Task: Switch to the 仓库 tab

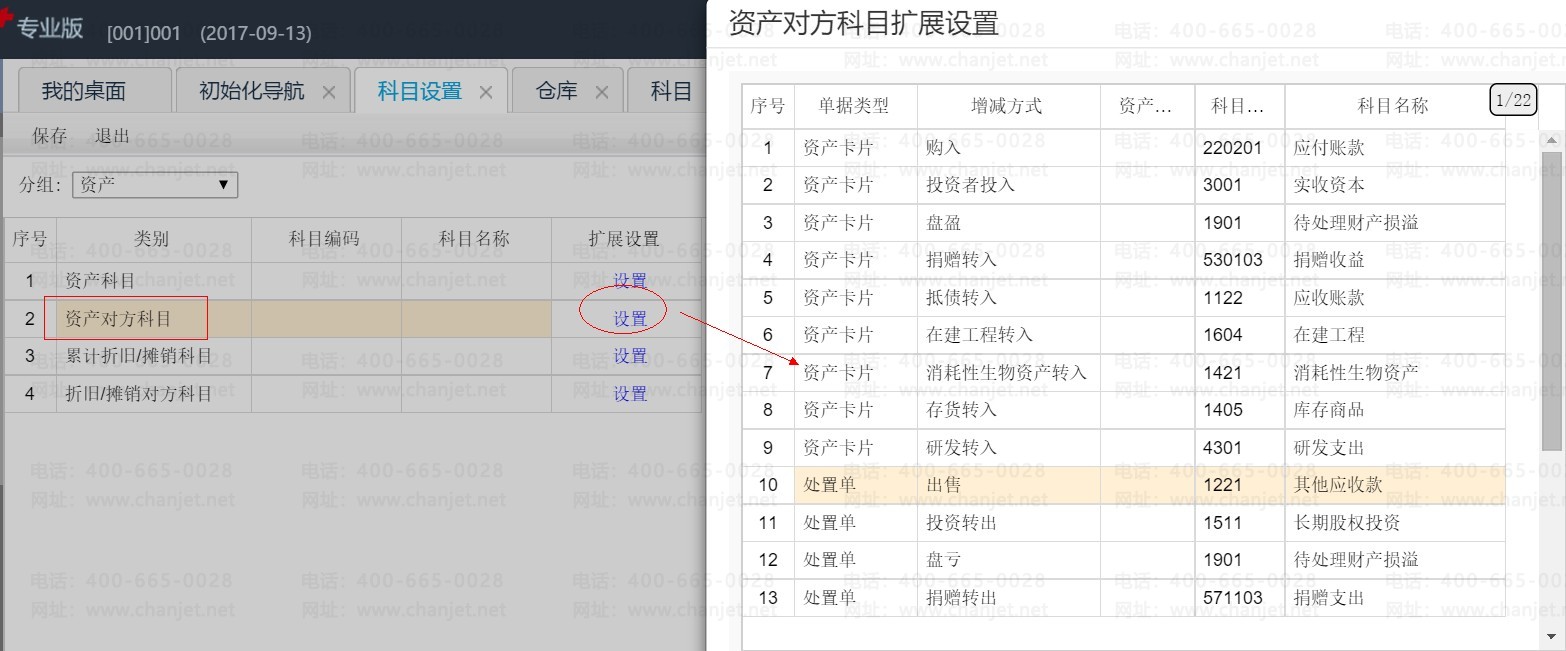Action: pyautogui.click(x=557, y=92)
